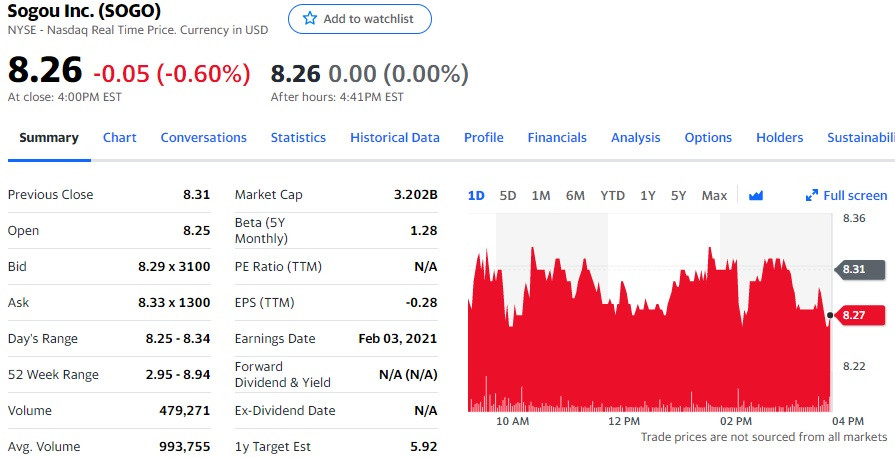895x458 pixels.
Task: Choose the 6M chart range
Action: 575,196
